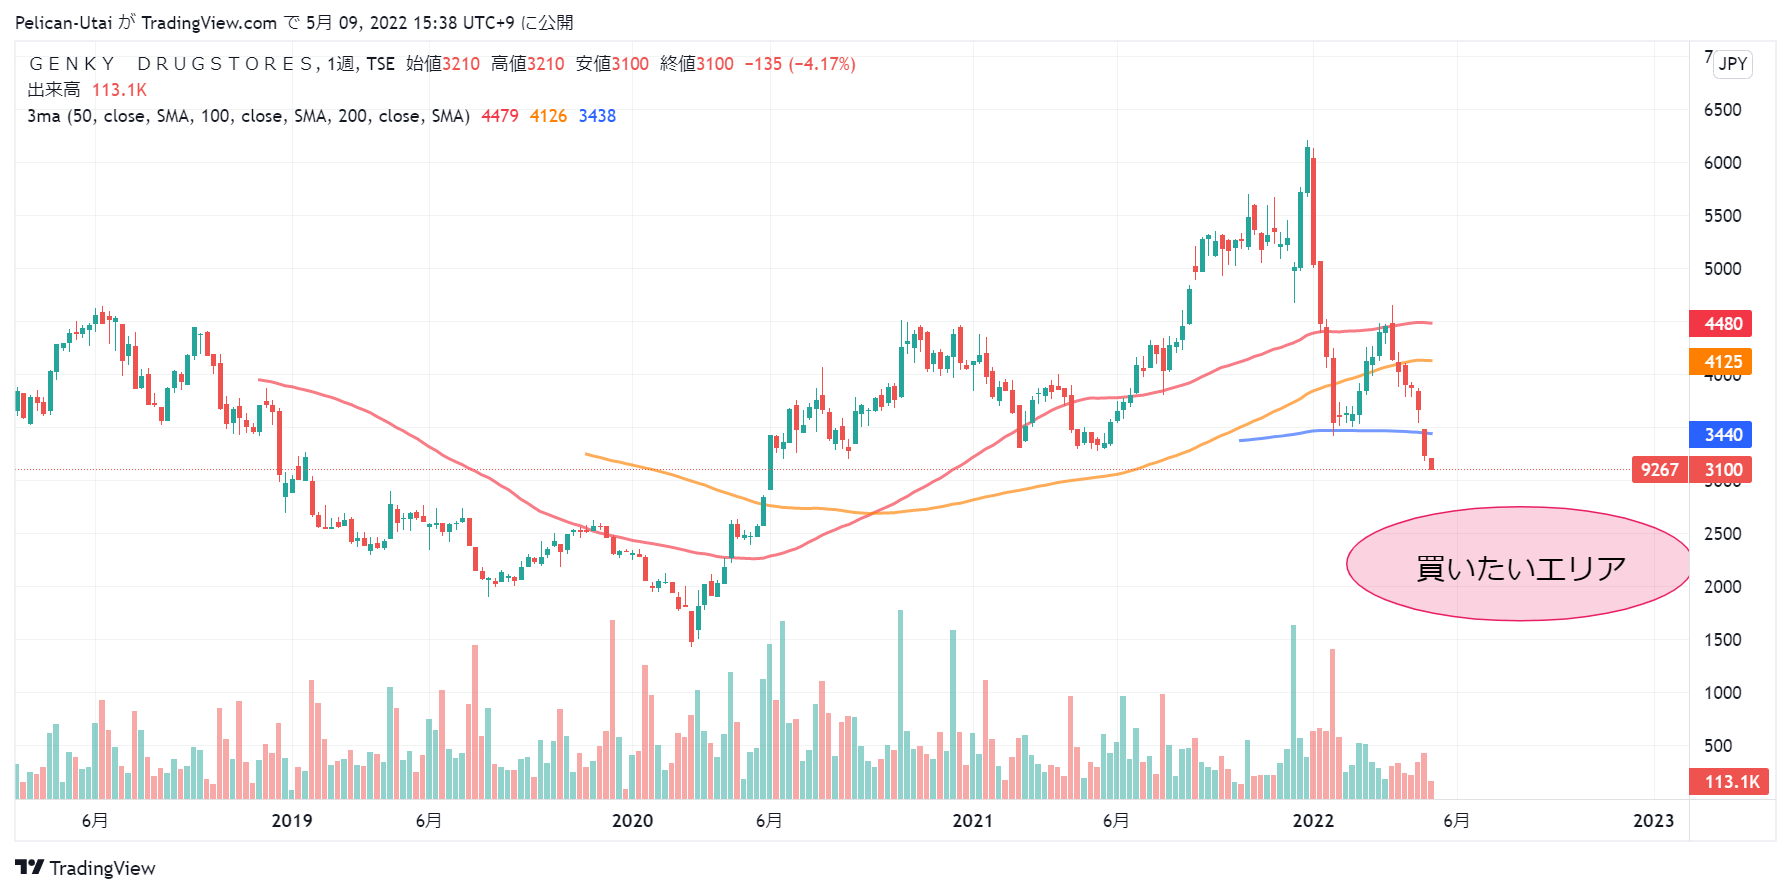
Task: Click the 6500 level on the price axis
Action: 1722,110
